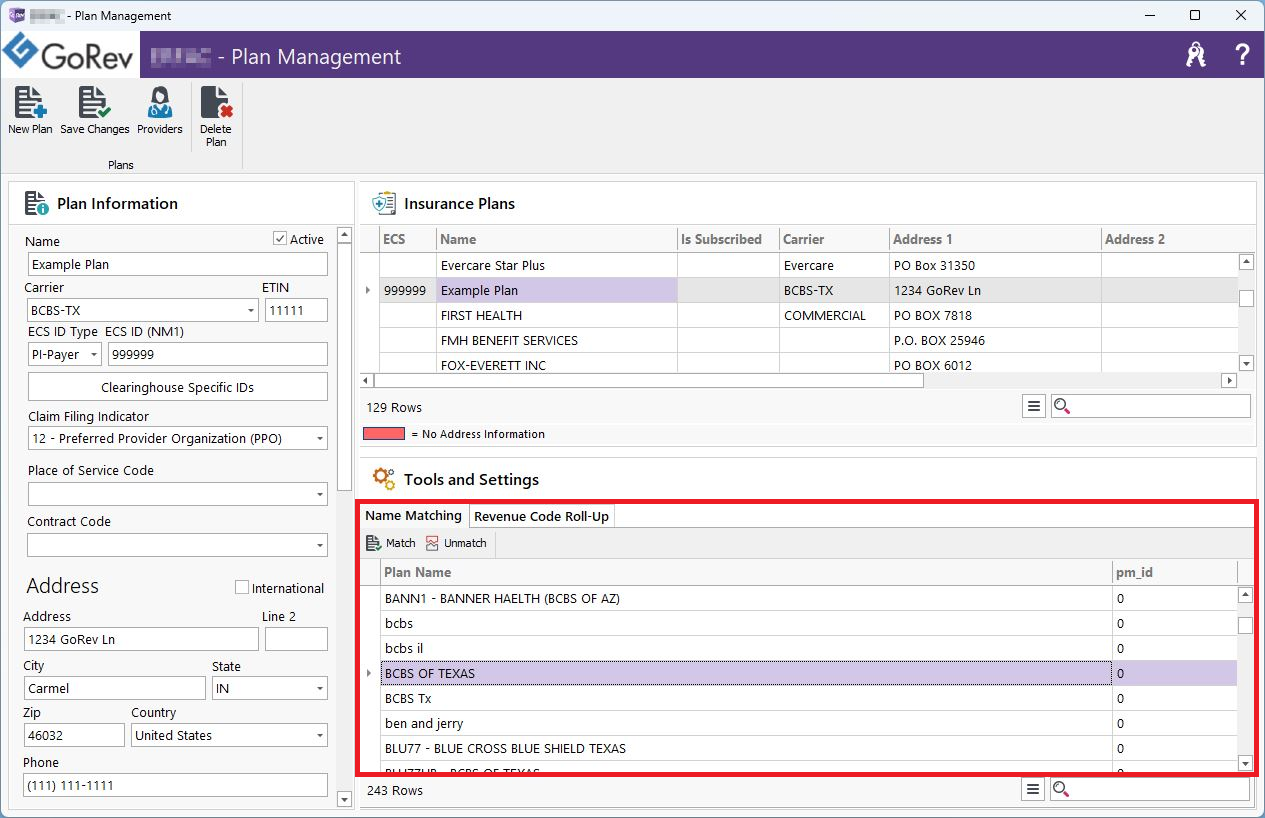This screenshot has width=1265, height=818.
Task: Sort by Plan Name column header
Action: [746, 572]
